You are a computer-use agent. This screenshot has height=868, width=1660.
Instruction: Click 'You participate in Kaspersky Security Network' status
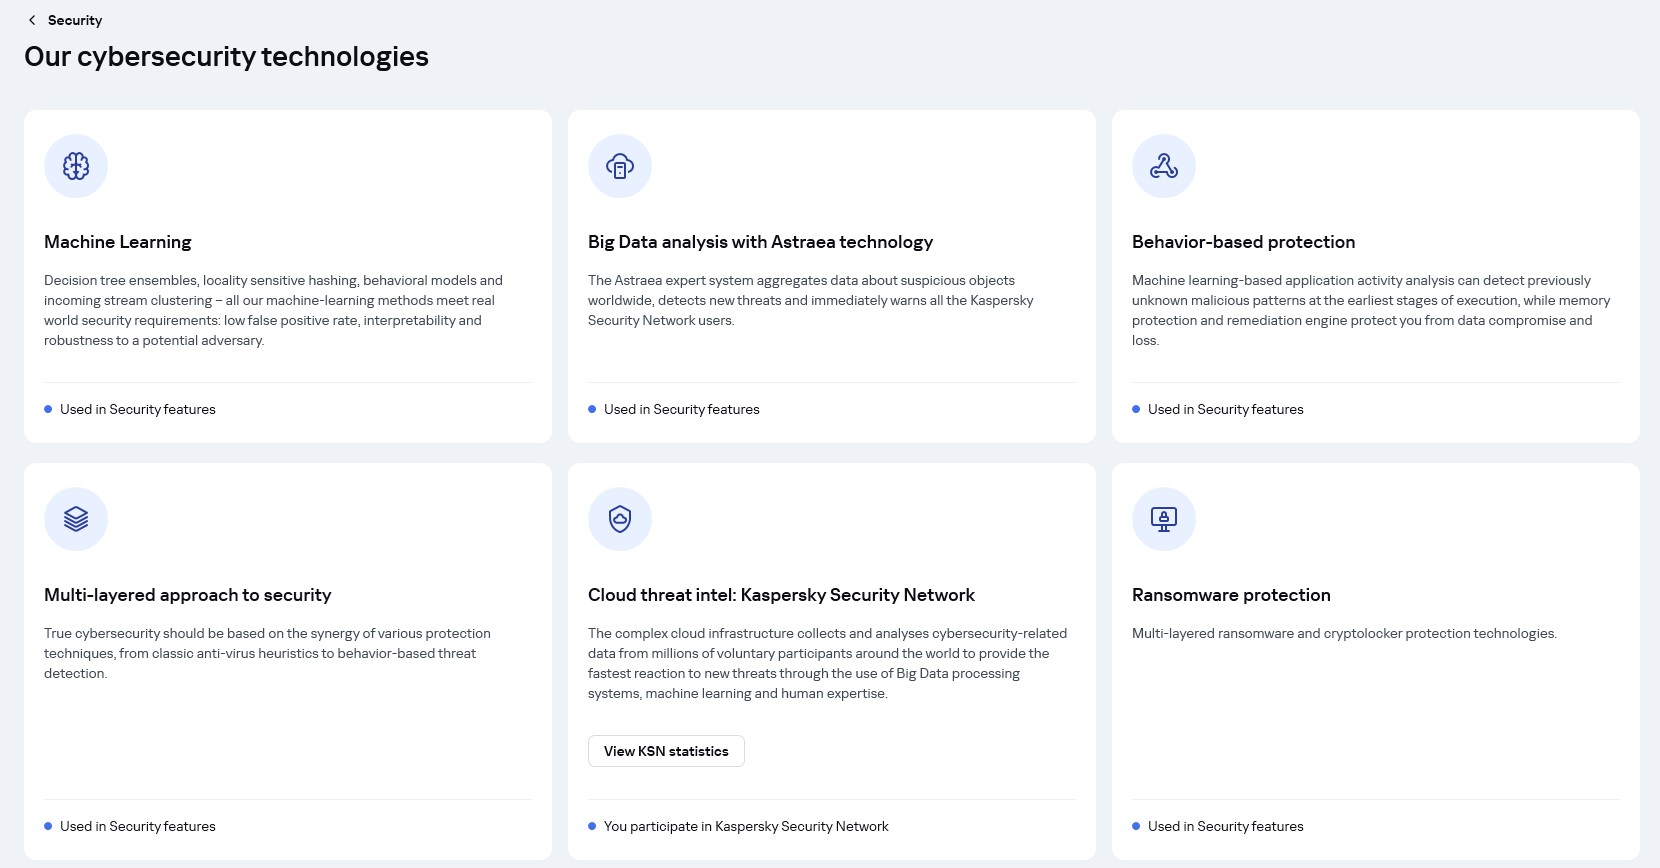click(746, 826)
